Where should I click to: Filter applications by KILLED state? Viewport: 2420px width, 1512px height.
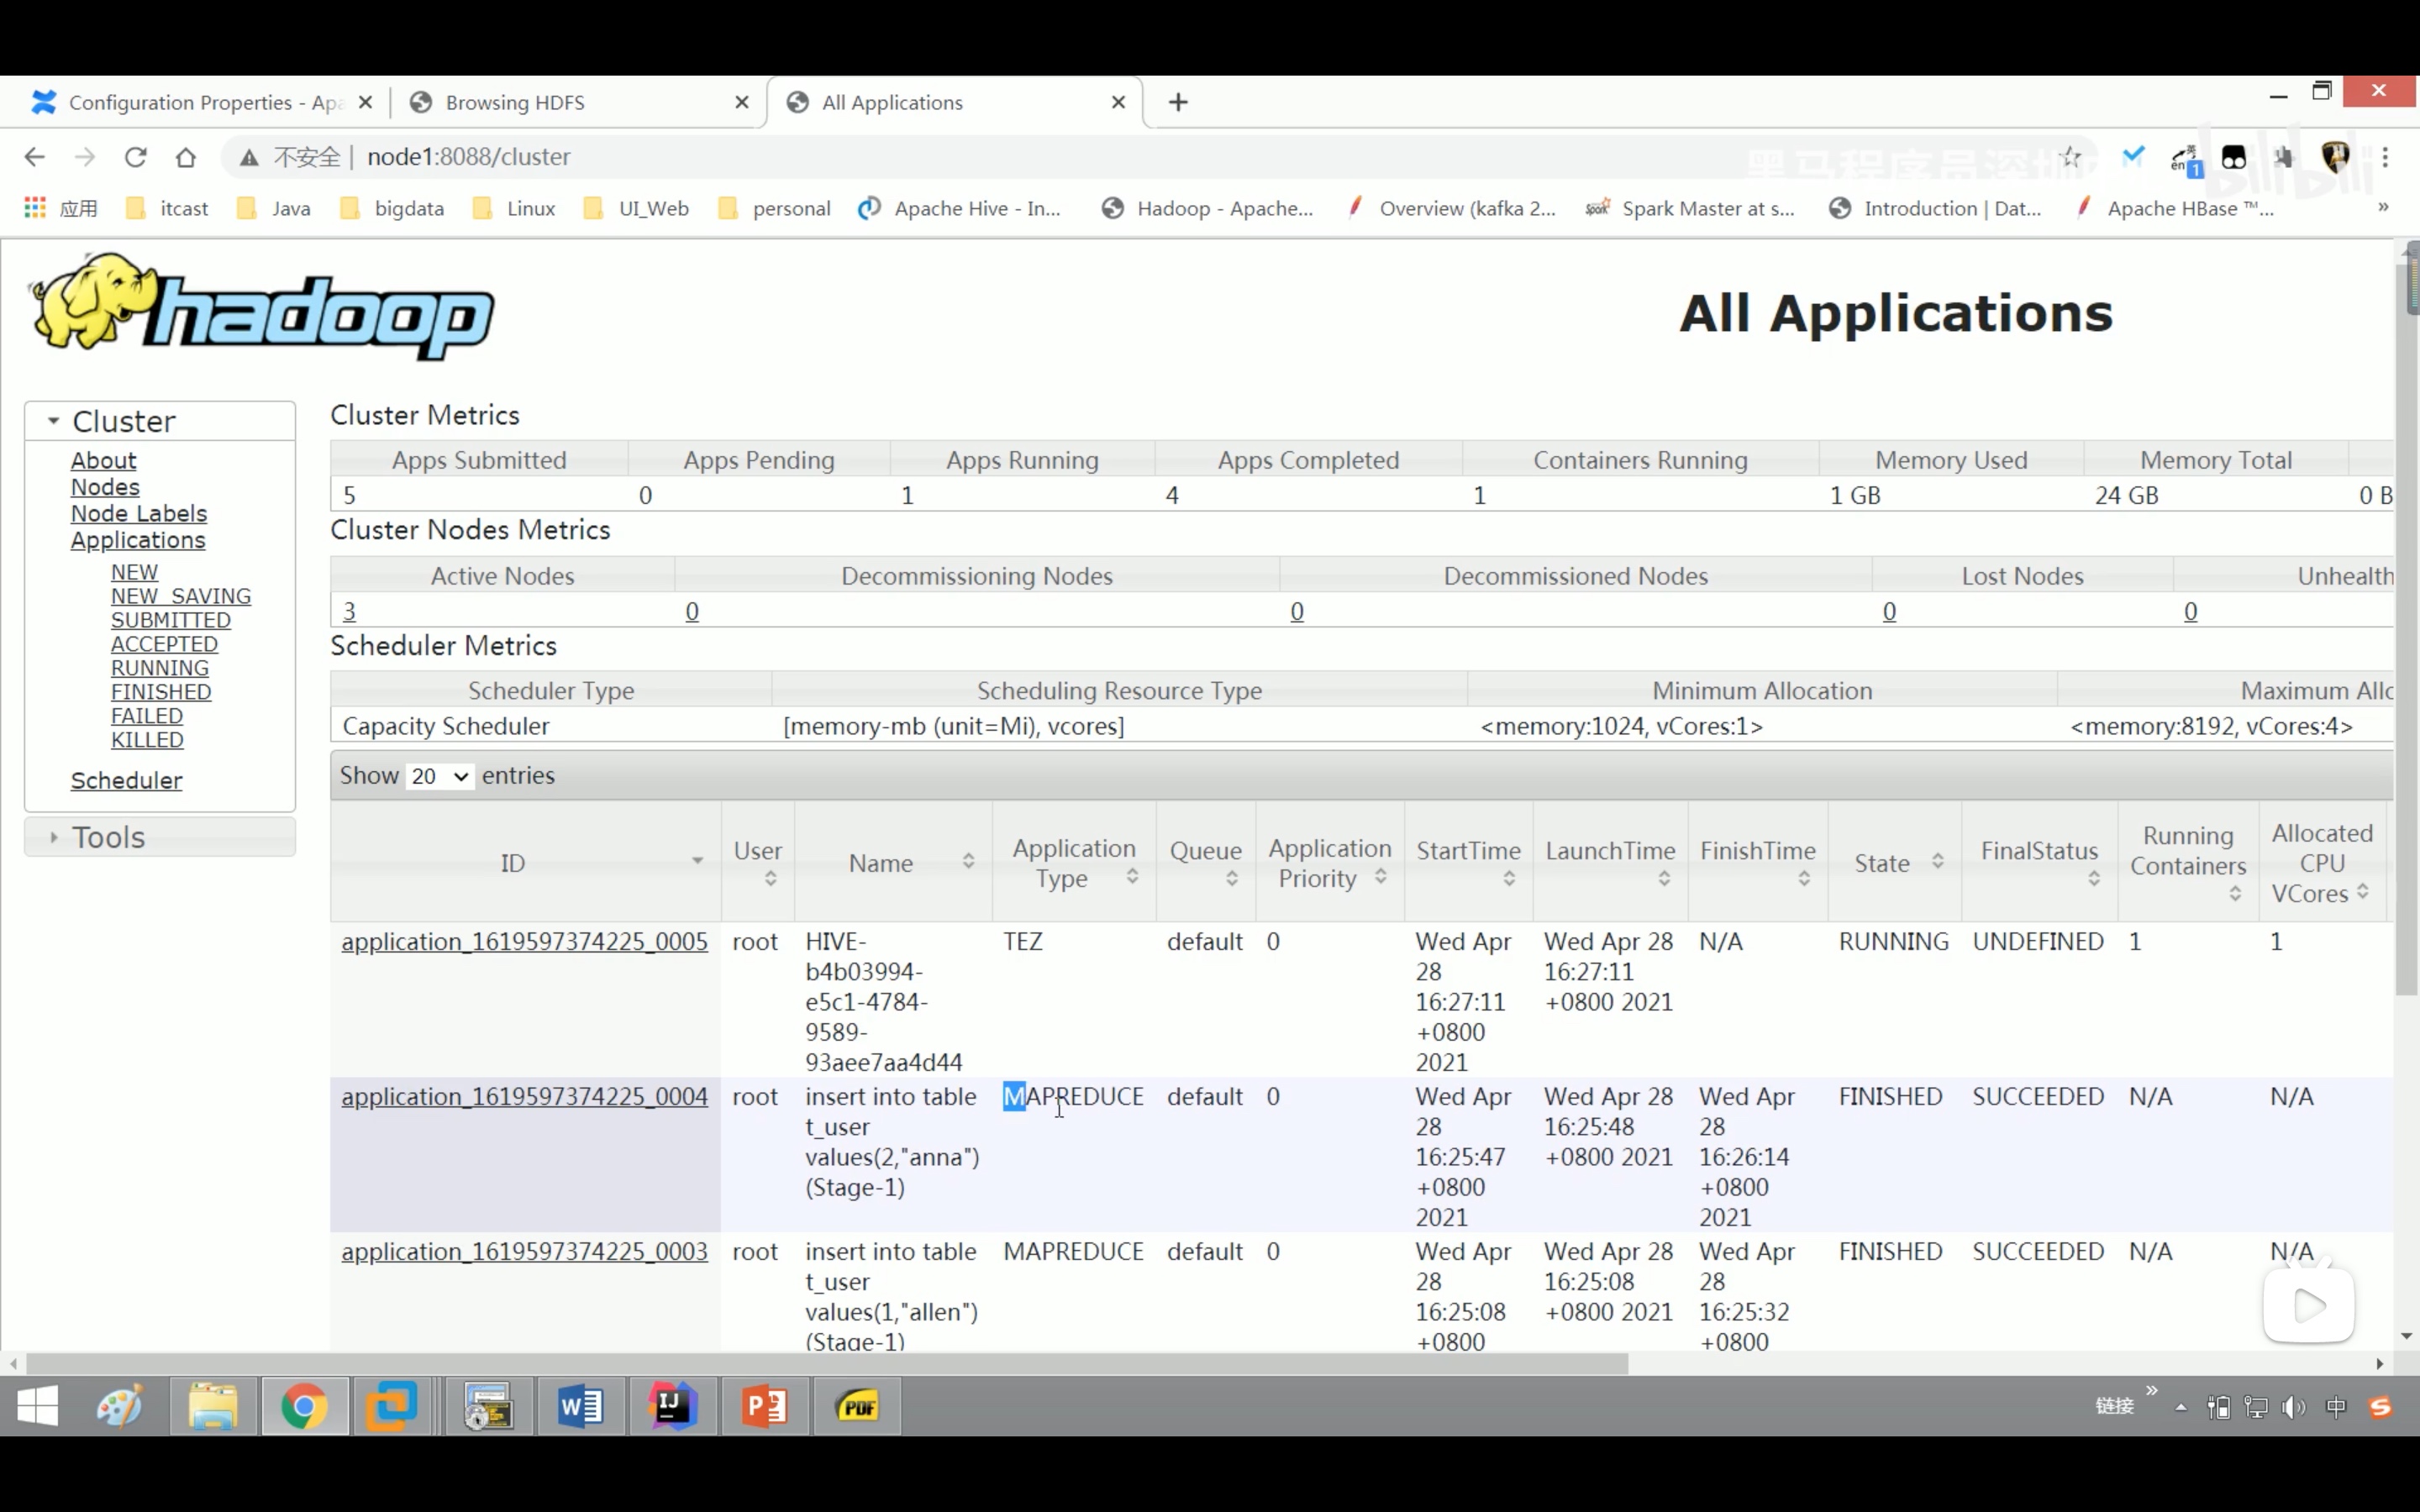tap(147, 740)
